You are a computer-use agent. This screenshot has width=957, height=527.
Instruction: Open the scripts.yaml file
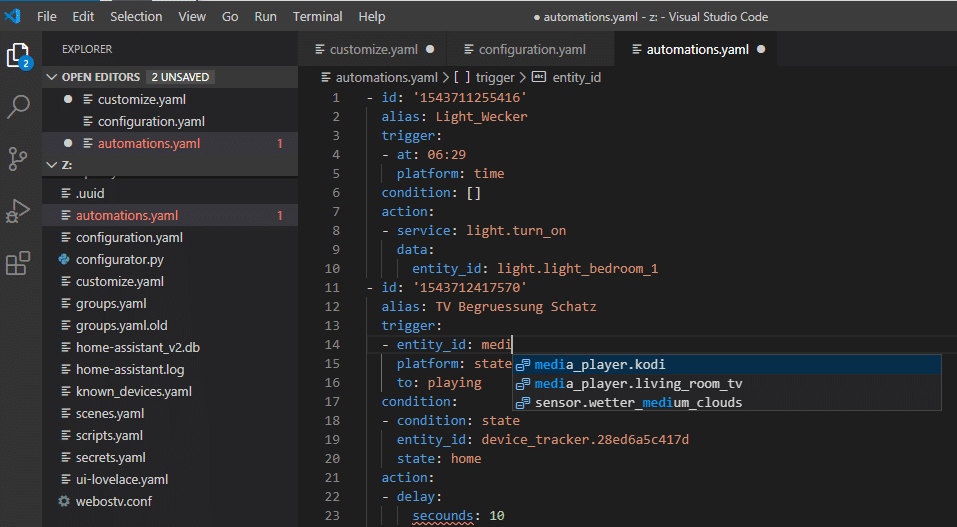pyautogui.click(x=170, y=435)
